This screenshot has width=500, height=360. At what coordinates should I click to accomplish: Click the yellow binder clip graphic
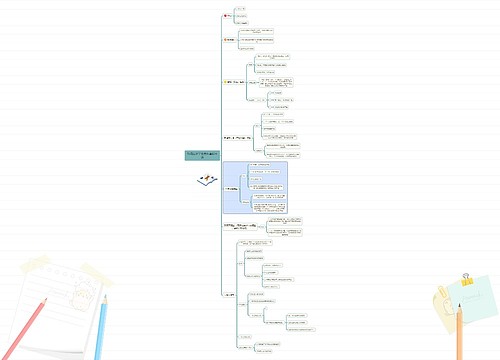pos(467,280)
